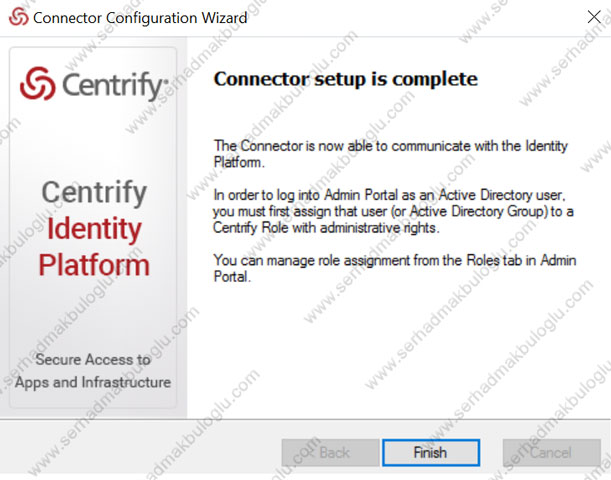Click the Connector Configuration Wizard title text

tap(140, 18)
